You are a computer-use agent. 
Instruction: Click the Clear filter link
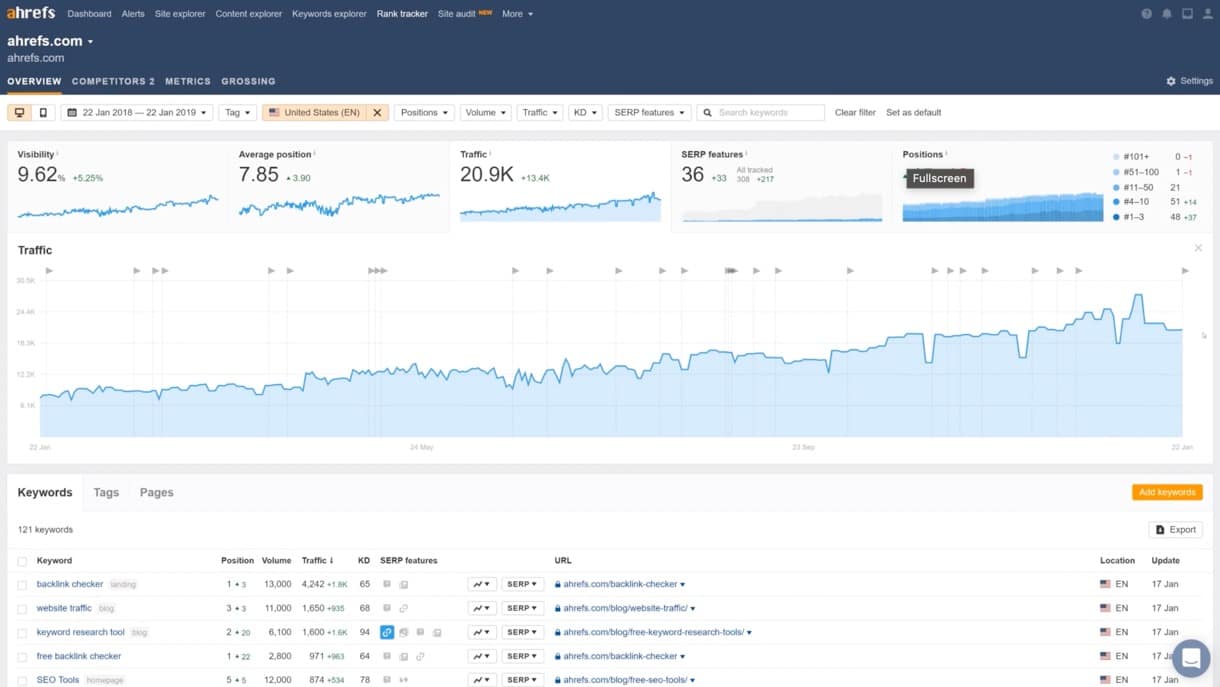(854, 112)
